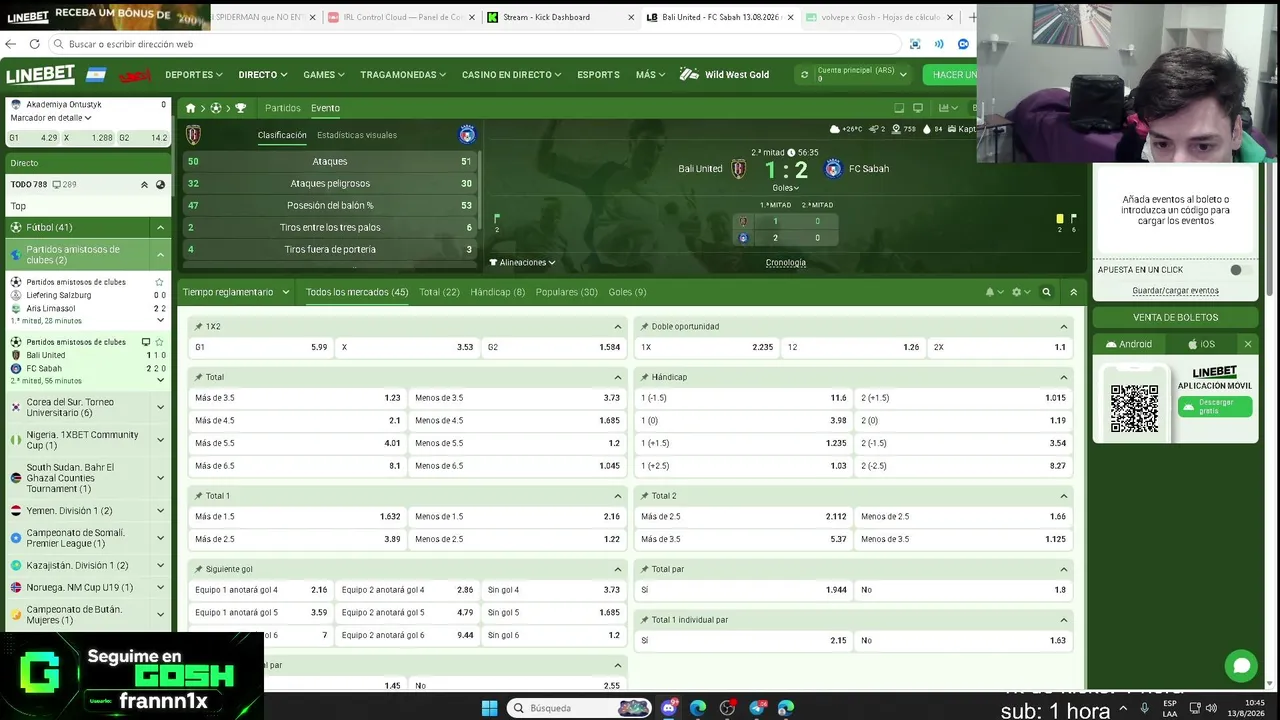Collapse the Doble oportunidad section
This screenshot has height=720, width=1280.
[1064, 327]
